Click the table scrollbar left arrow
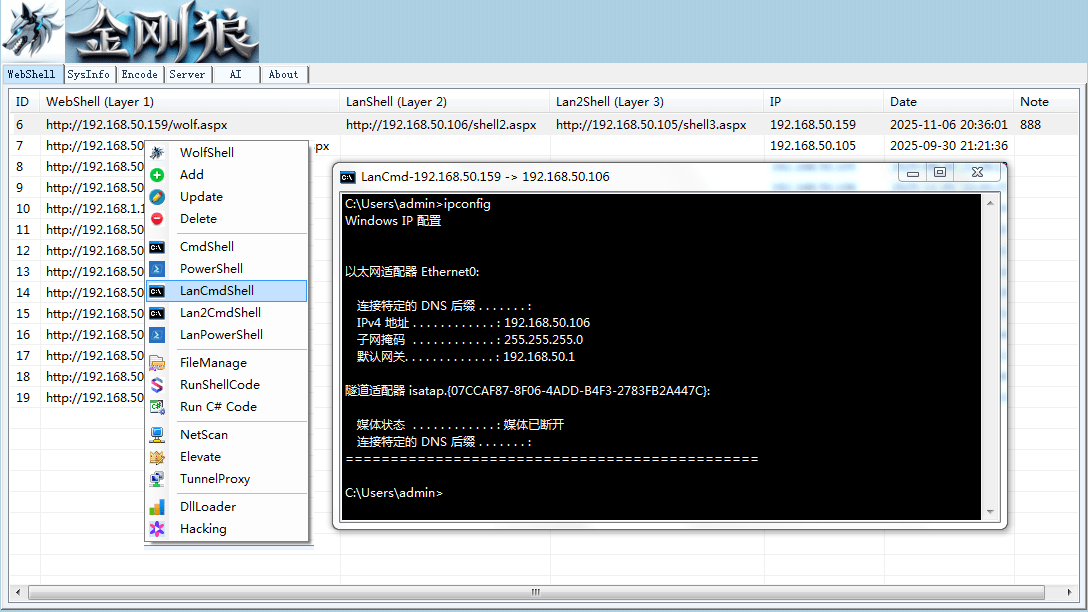Viewport: 1088px width, 612px height. 18,593
